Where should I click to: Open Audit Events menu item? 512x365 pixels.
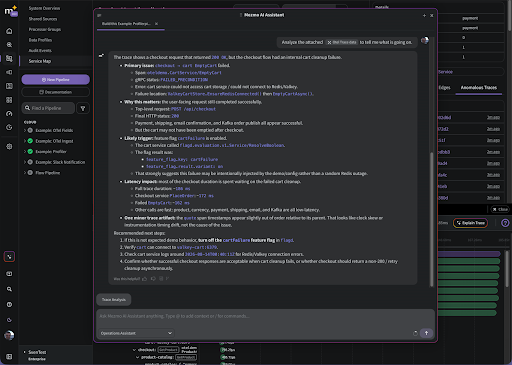[40, 51]
